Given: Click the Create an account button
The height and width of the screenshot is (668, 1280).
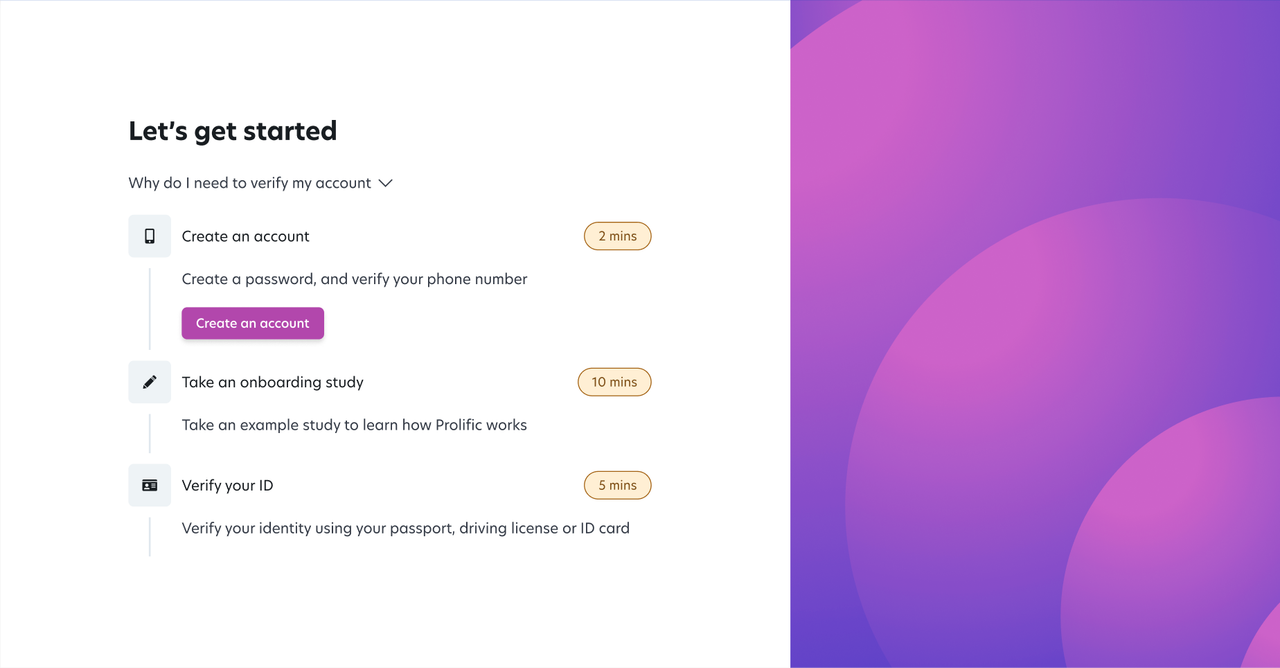Looking at the screenshot, I should pos(252,323).
